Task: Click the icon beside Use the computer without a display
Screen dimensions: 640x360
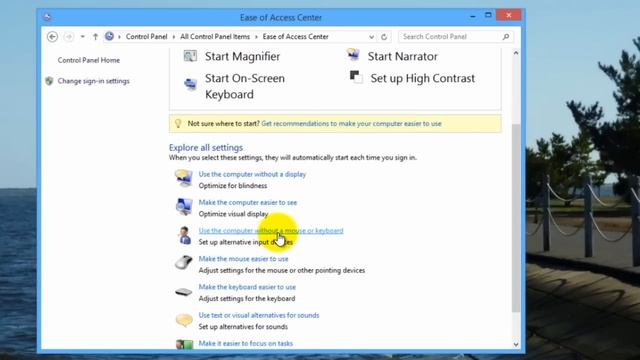Action: 184,178
